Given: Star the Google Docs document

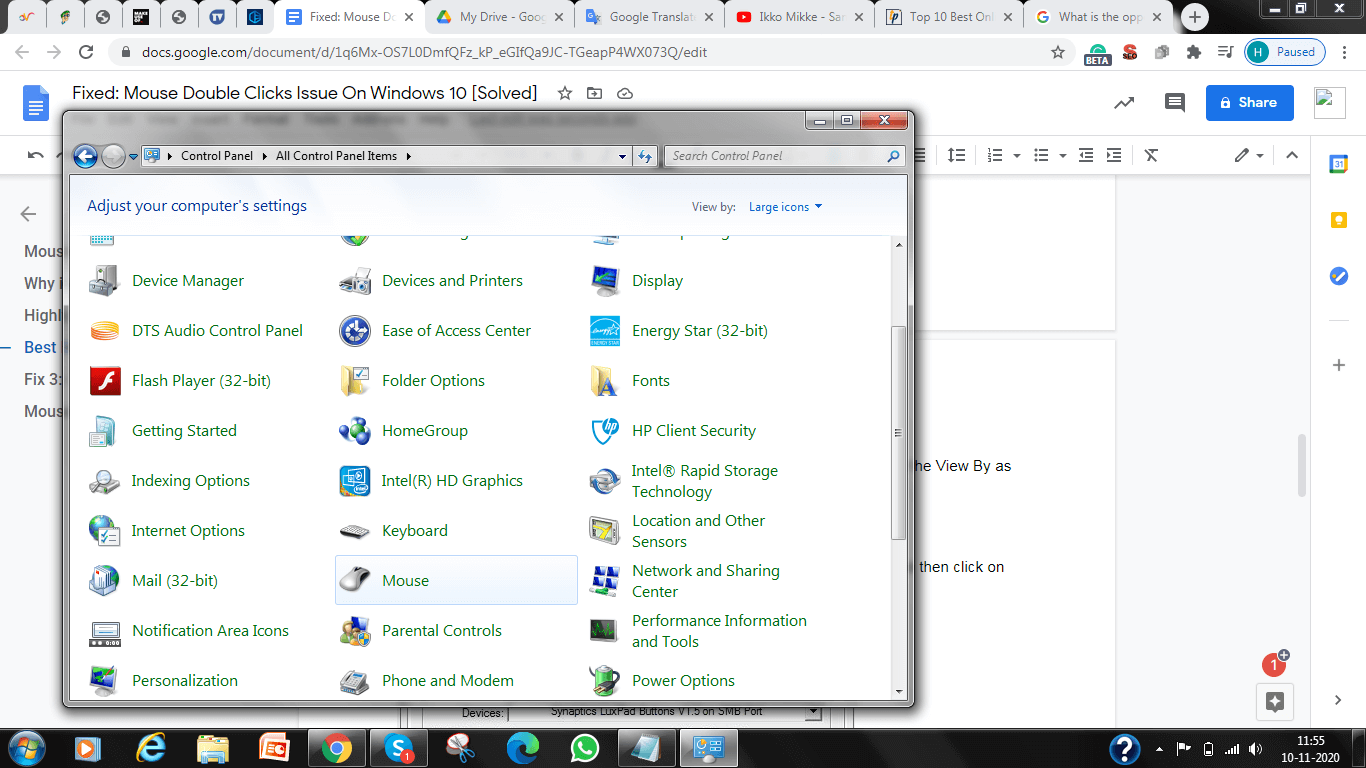Looking at the screenshot, I should 565,93.
